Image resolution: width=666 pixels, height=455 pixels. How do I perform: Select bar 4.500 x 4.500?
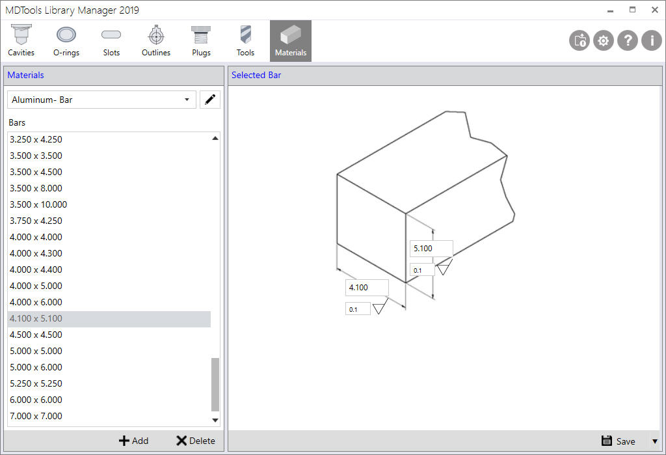point(109,335)
